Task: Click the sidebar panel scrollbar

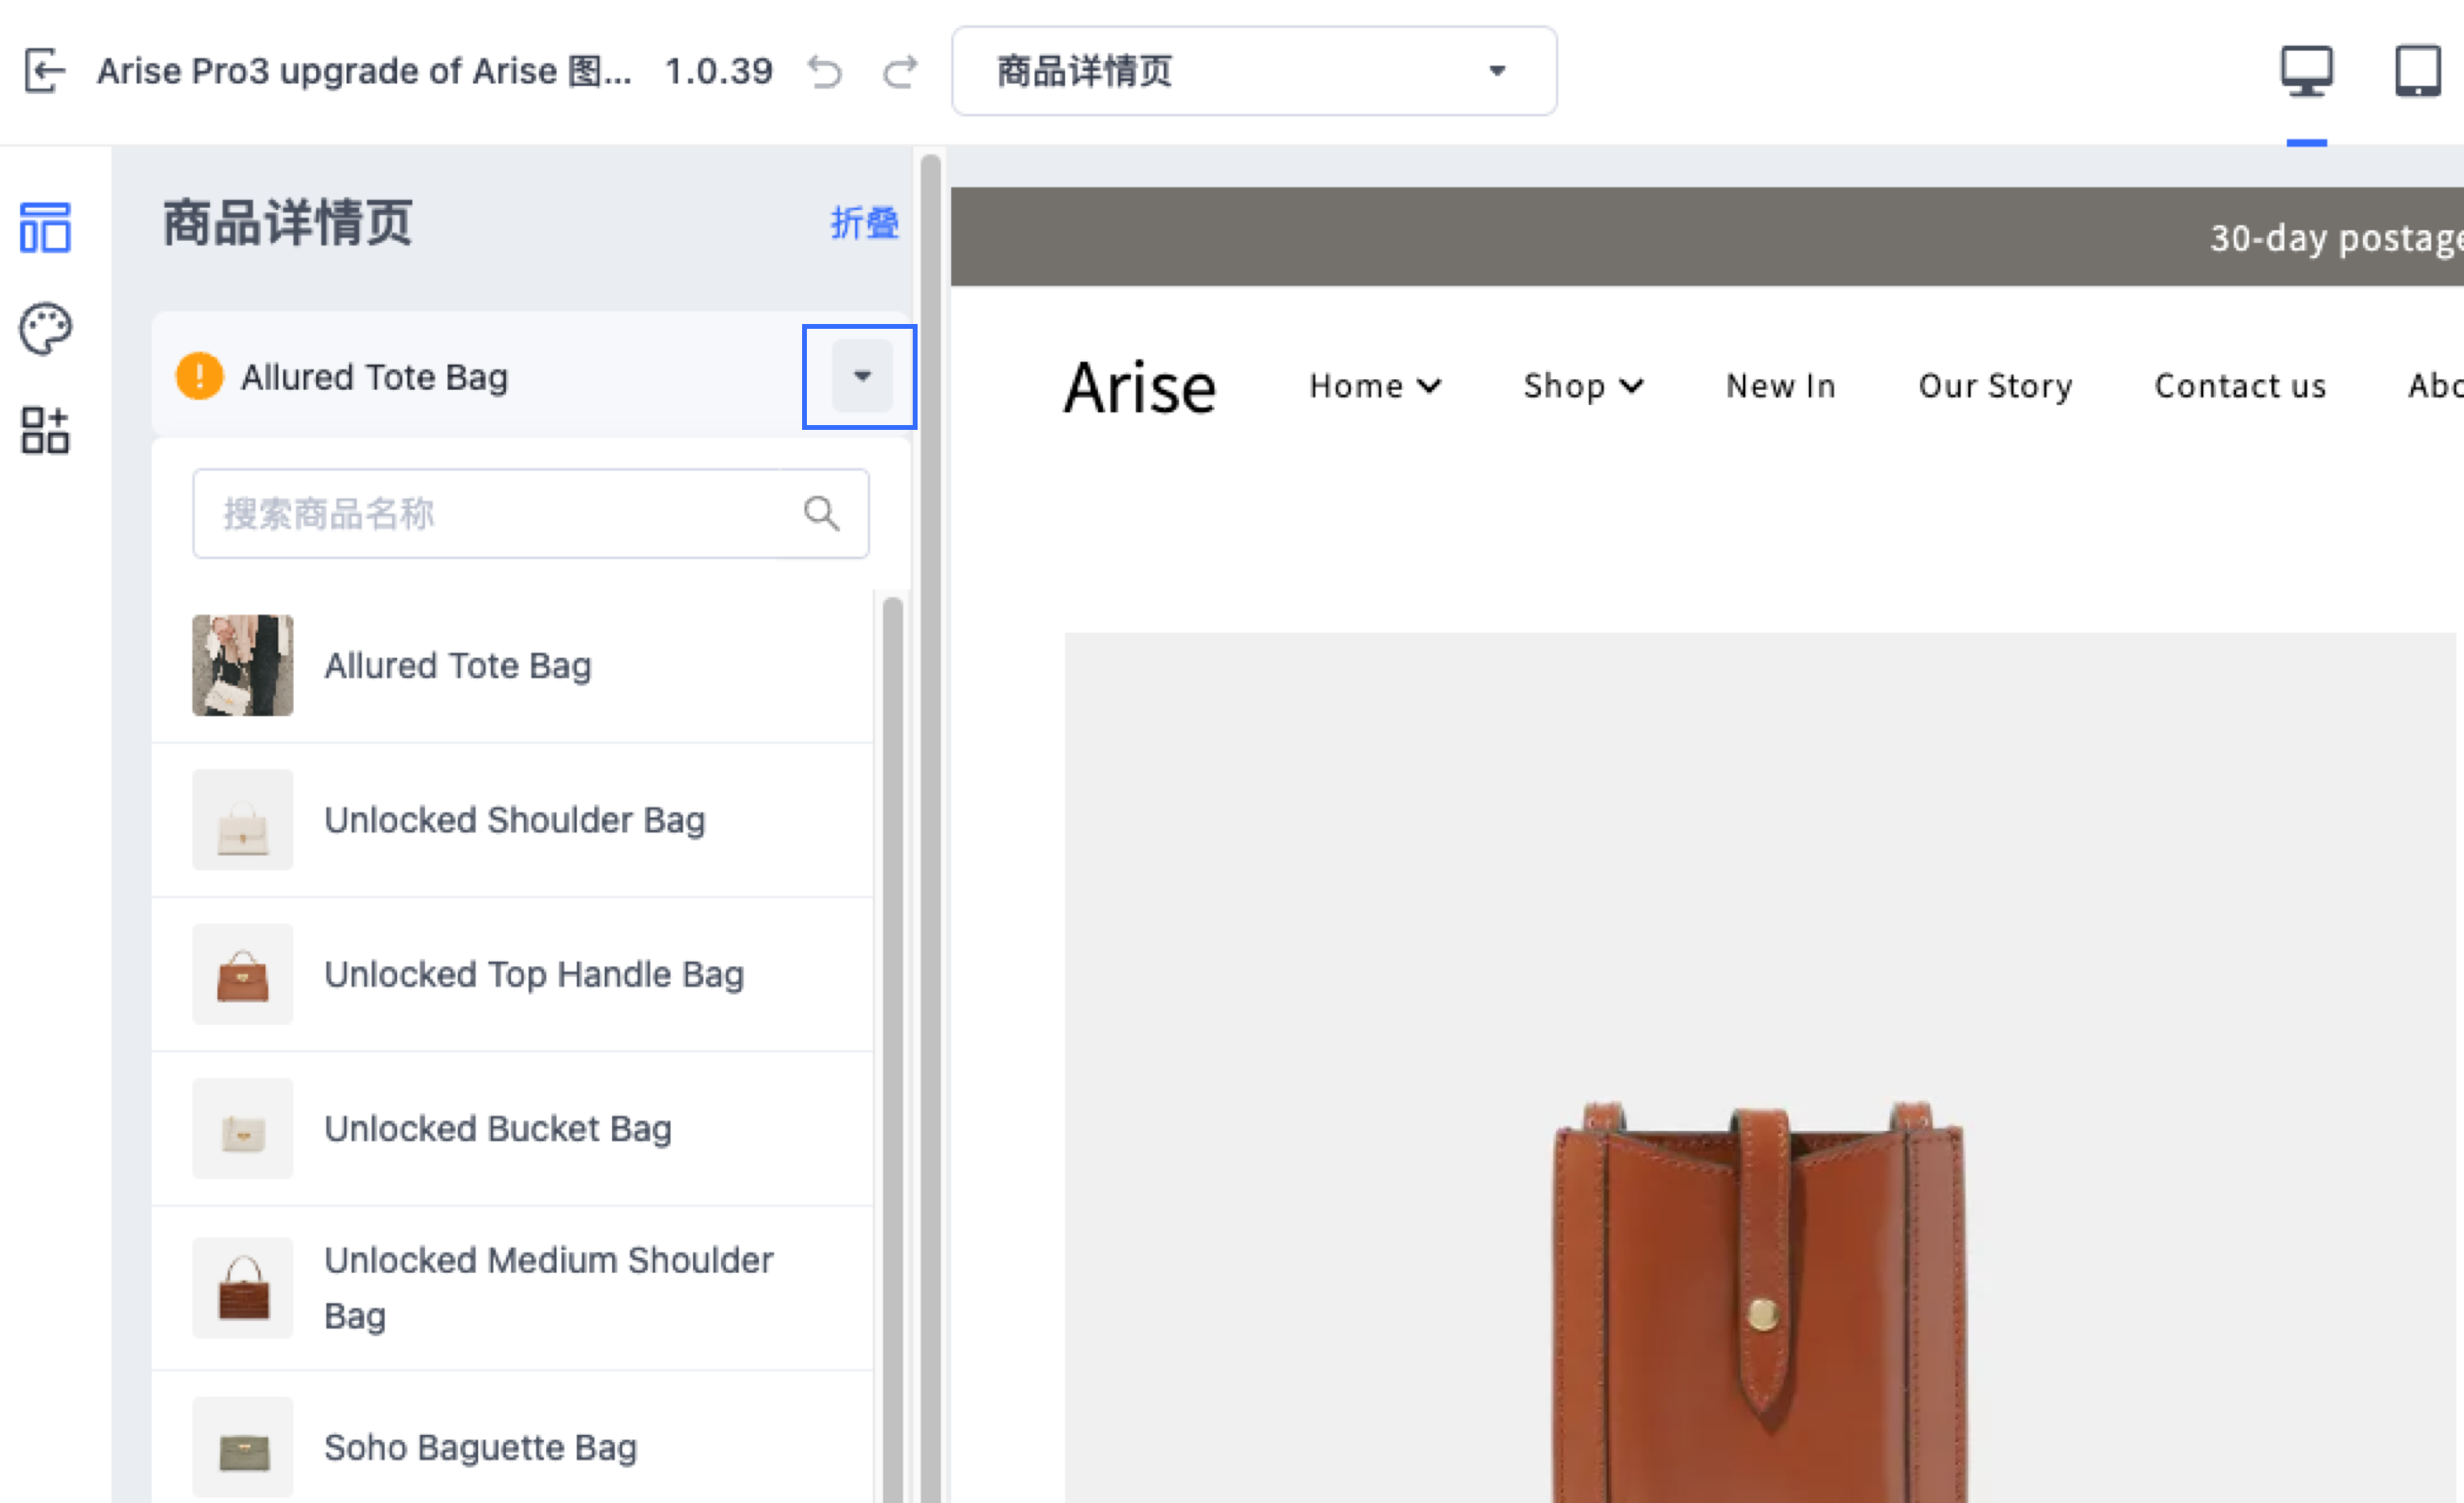Action: click(x=930, y=826)
